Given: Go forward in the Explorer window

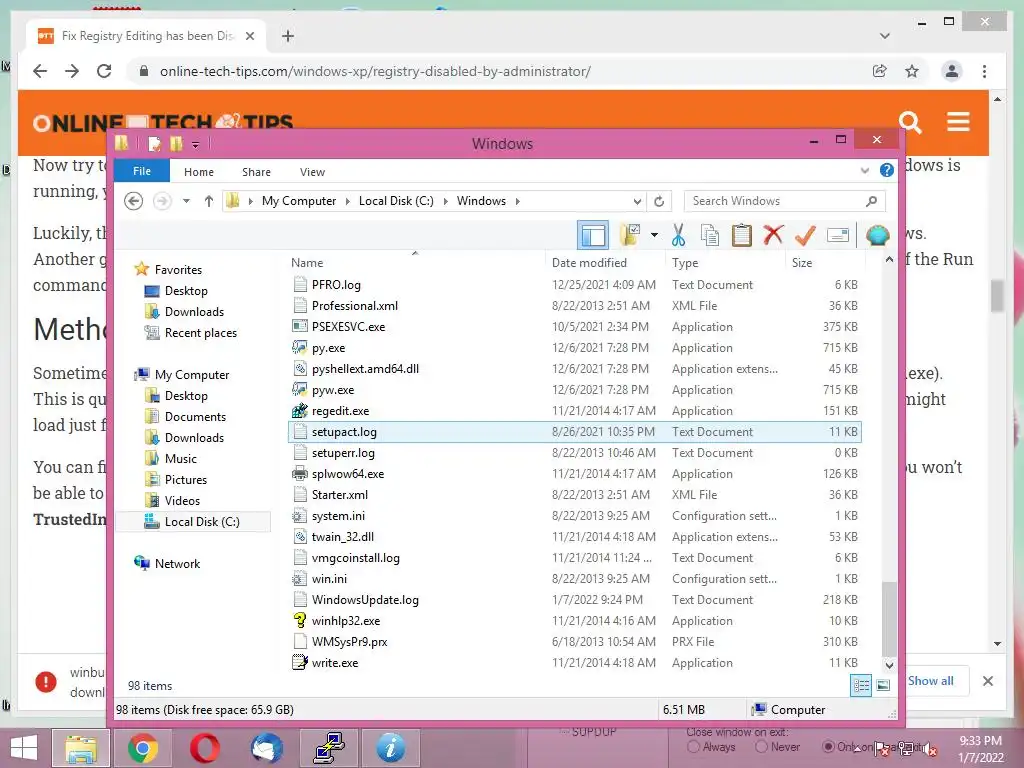Looking at the screenshot, I should (x=162, y=201).
